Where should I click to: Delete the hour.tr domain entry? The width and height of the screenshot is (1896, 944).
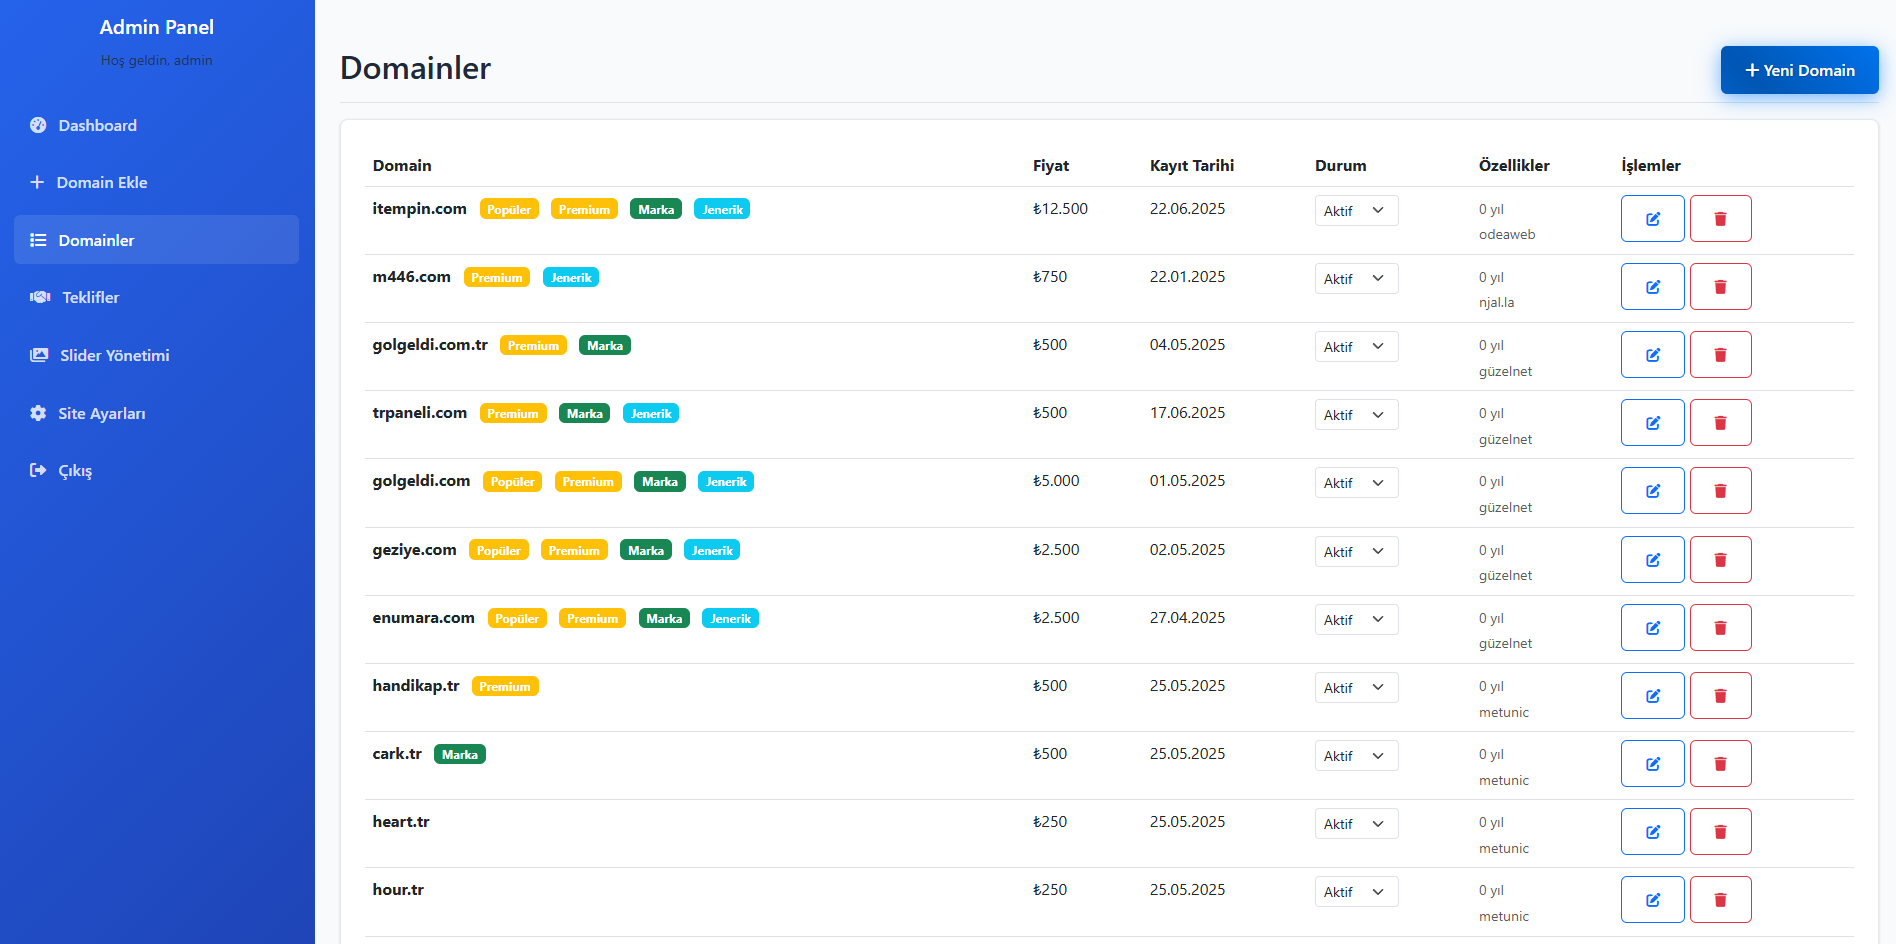click(1720, 899)
